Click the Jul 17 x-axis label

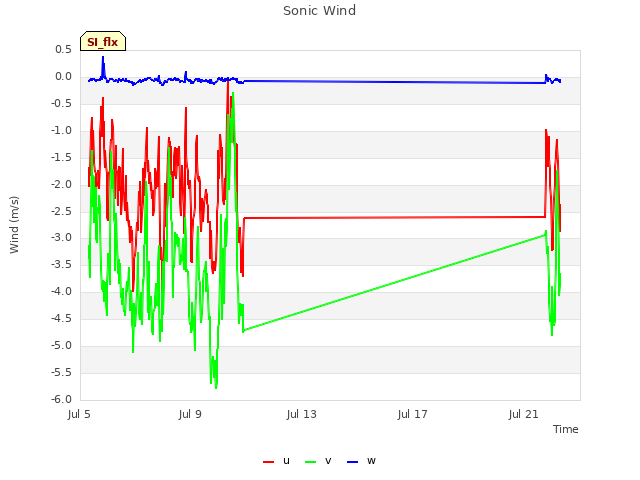[412, 414]
